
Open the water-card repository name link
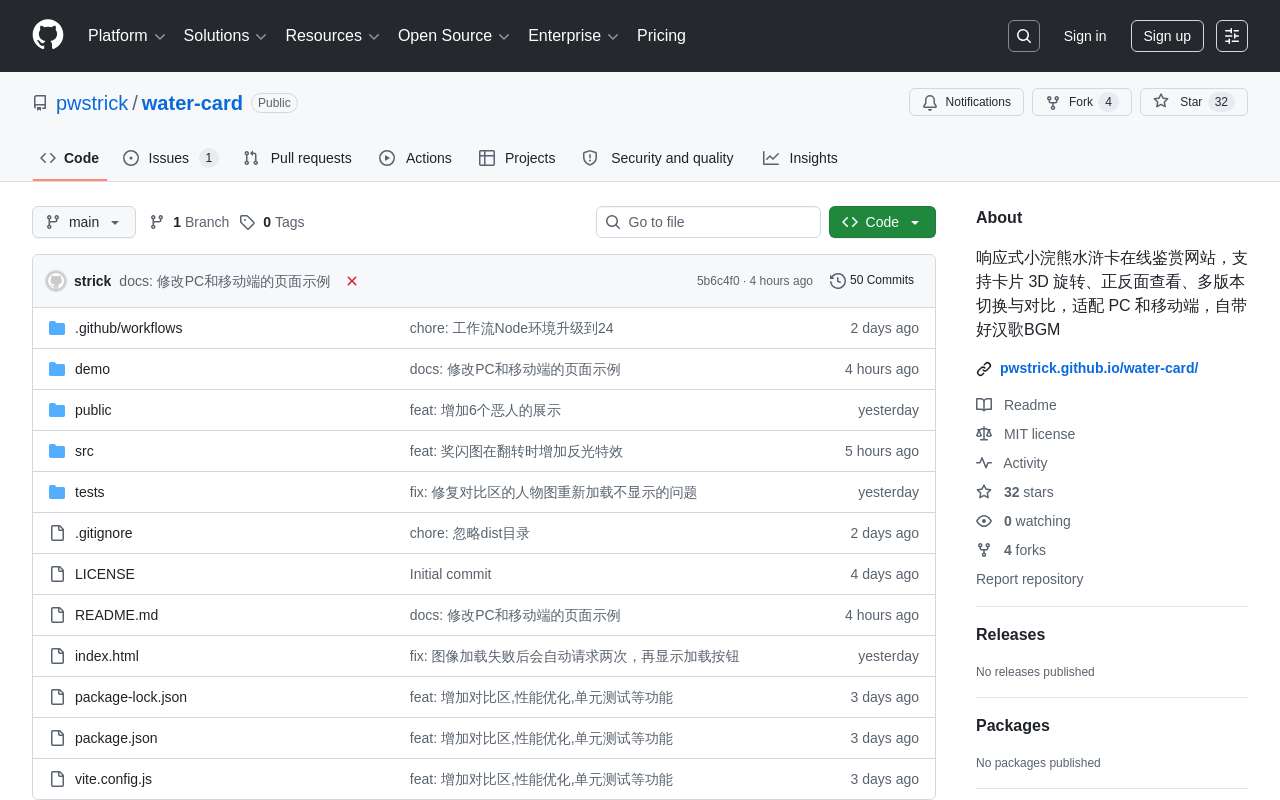pos(192,103)
